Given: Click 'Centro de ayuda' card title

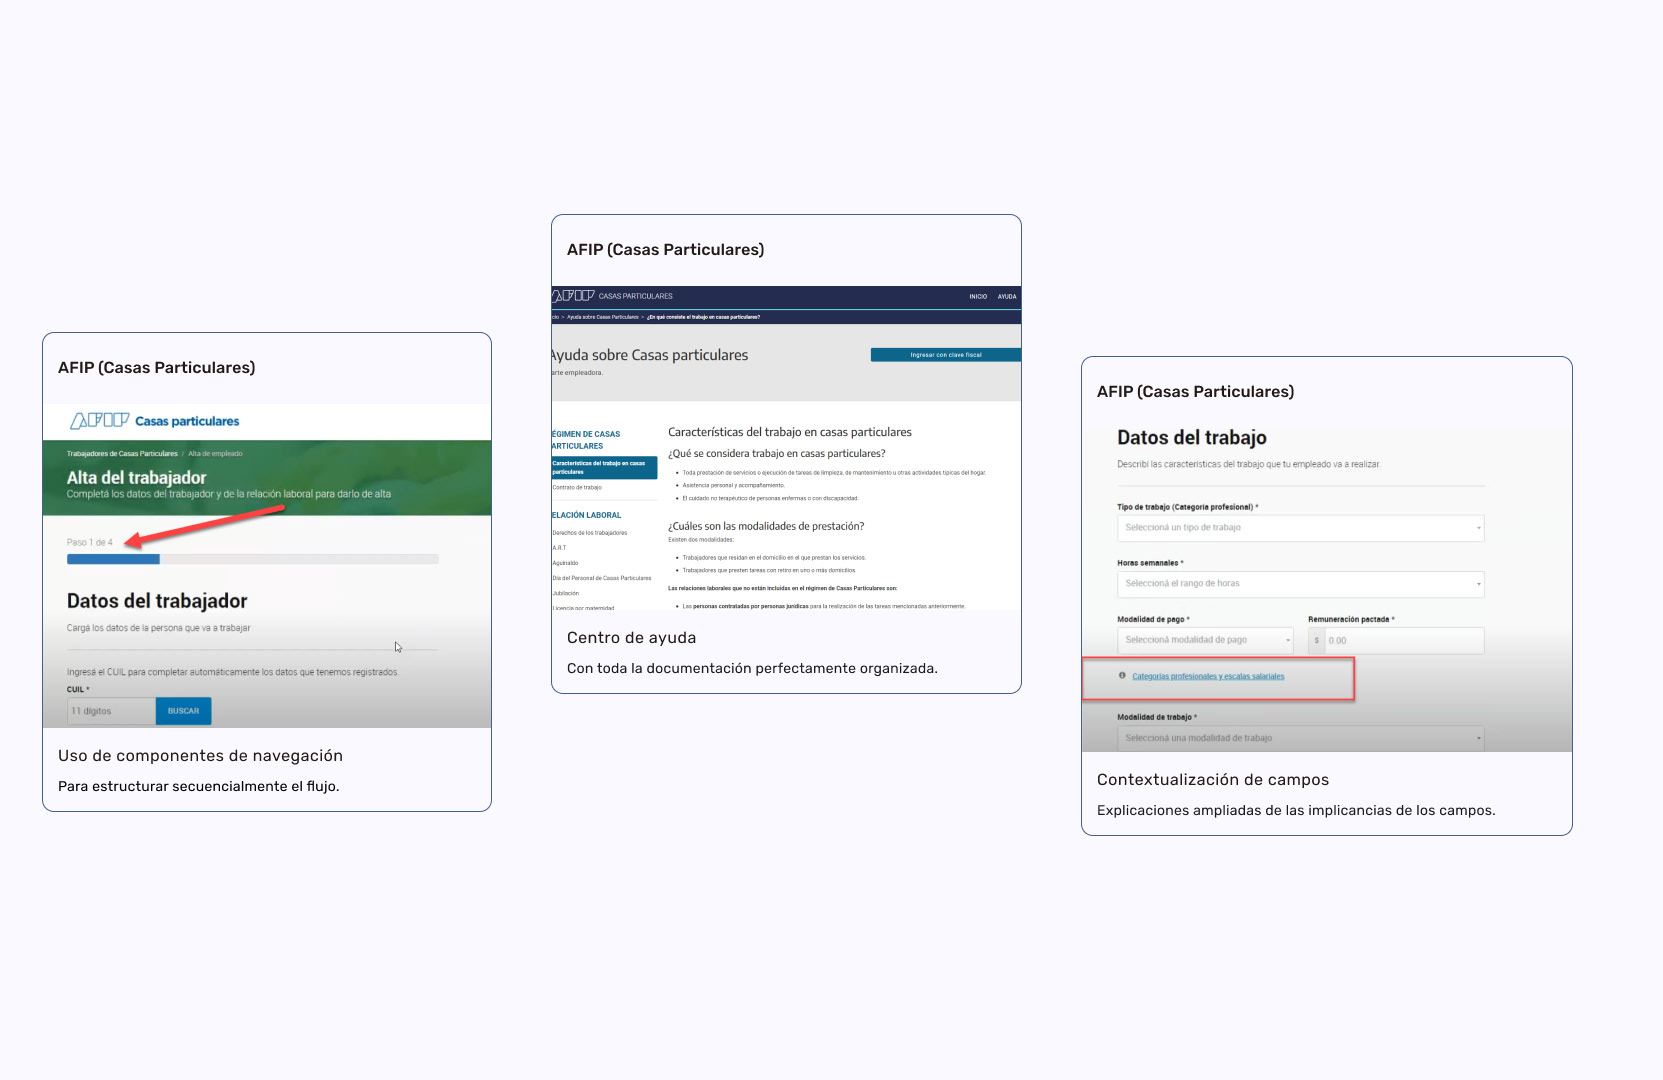Looking at the screenshot, I should point(631,638).
